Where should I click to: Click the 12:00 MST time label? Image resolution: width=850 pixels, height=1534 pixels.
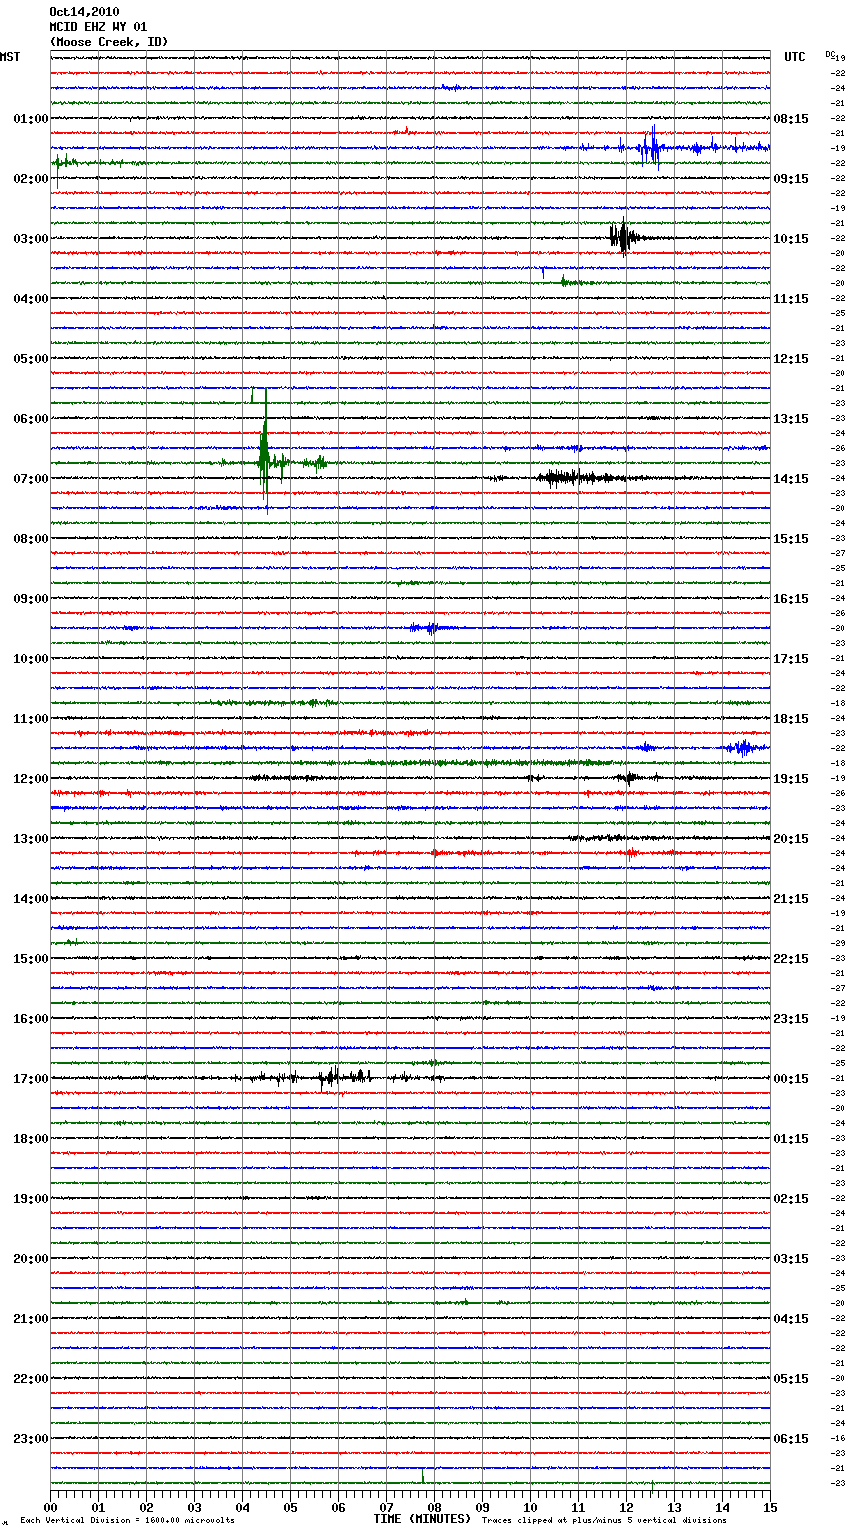coord(31,779)
